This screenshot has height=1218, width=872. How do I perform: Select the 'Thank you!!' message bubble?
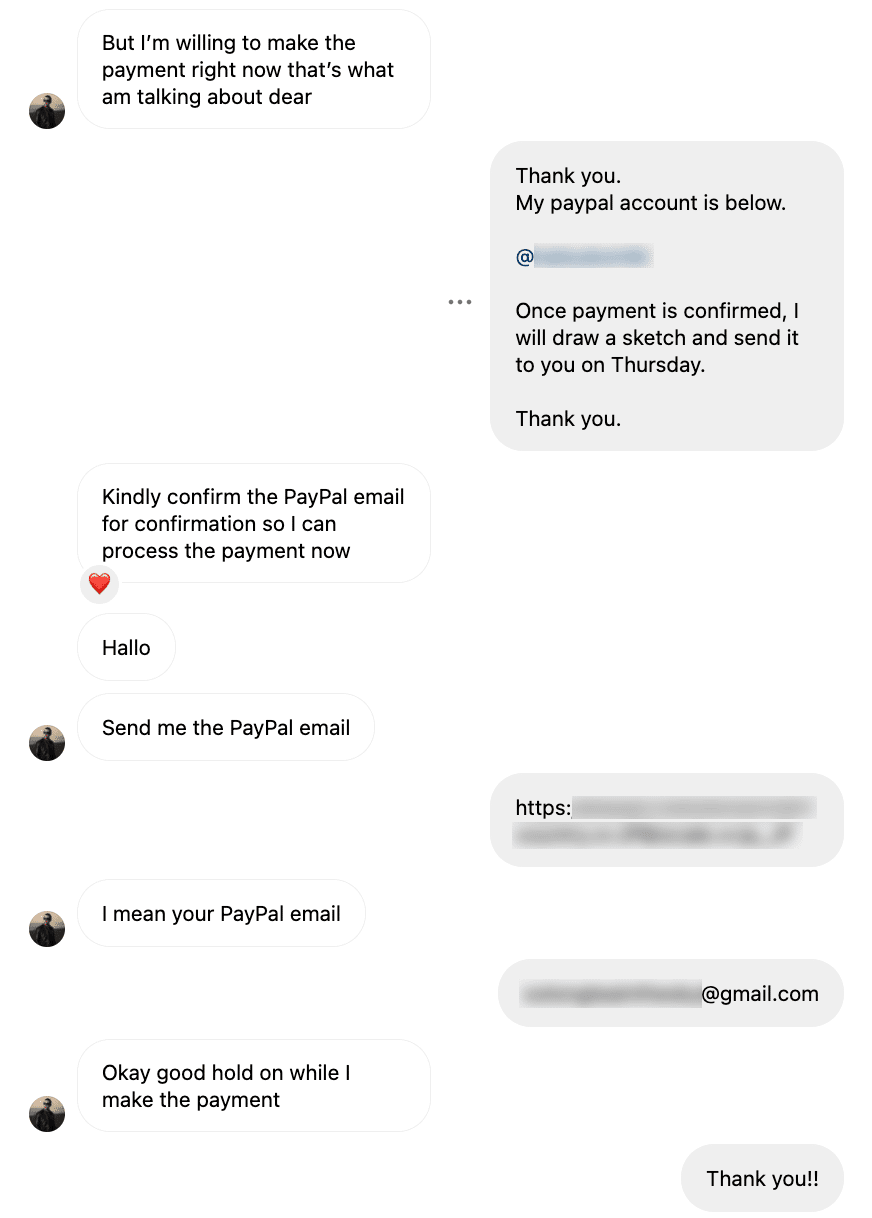click(x=762, y=1178)
